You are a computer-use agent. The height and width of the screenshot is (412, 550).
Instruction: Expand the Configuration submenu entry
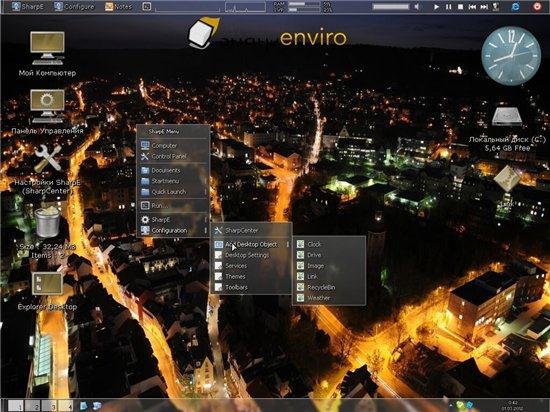[x=173, y=230]
